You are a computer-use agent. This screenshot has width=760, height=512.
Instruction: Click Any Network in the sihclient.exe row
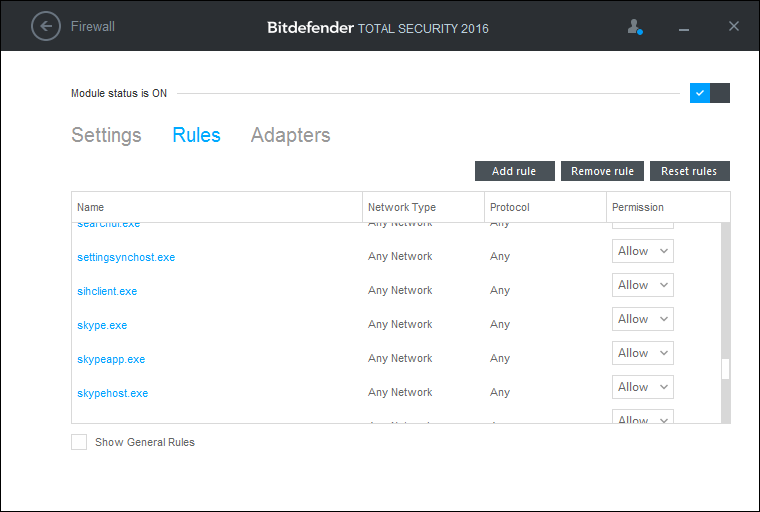click(400, 290)
